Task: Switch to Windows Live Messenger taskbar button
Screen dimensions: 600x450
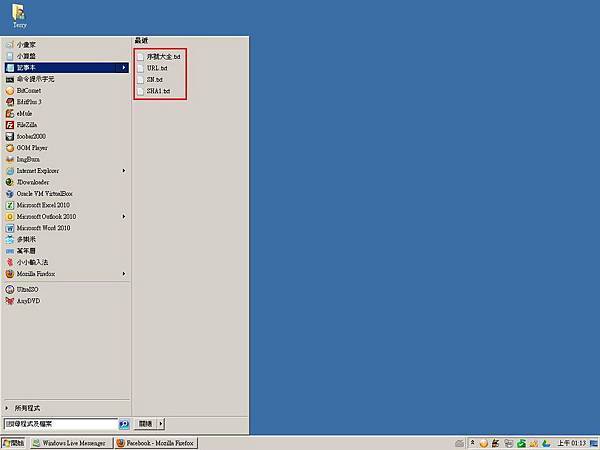Action: [72, 443]
